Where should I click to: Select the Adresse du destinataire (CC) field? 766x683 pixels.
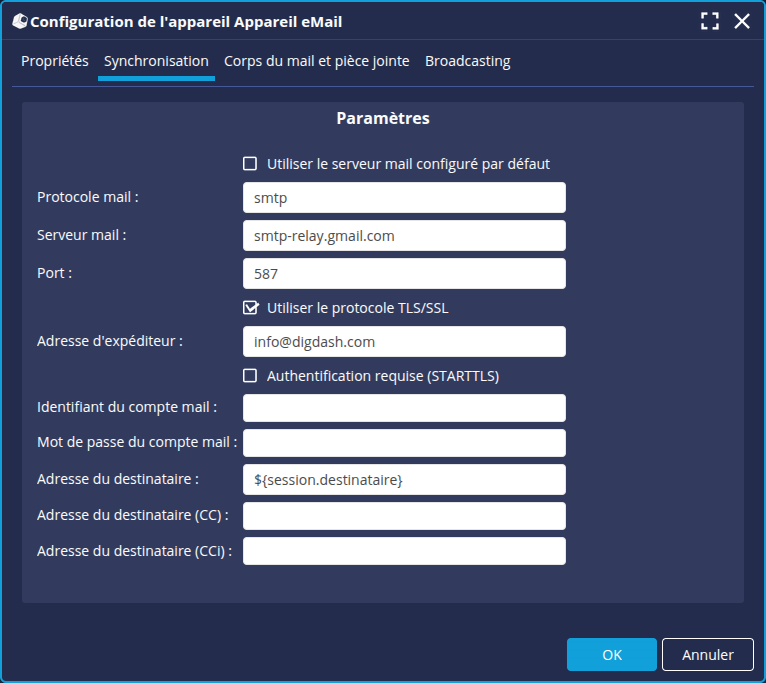[404, 516]
